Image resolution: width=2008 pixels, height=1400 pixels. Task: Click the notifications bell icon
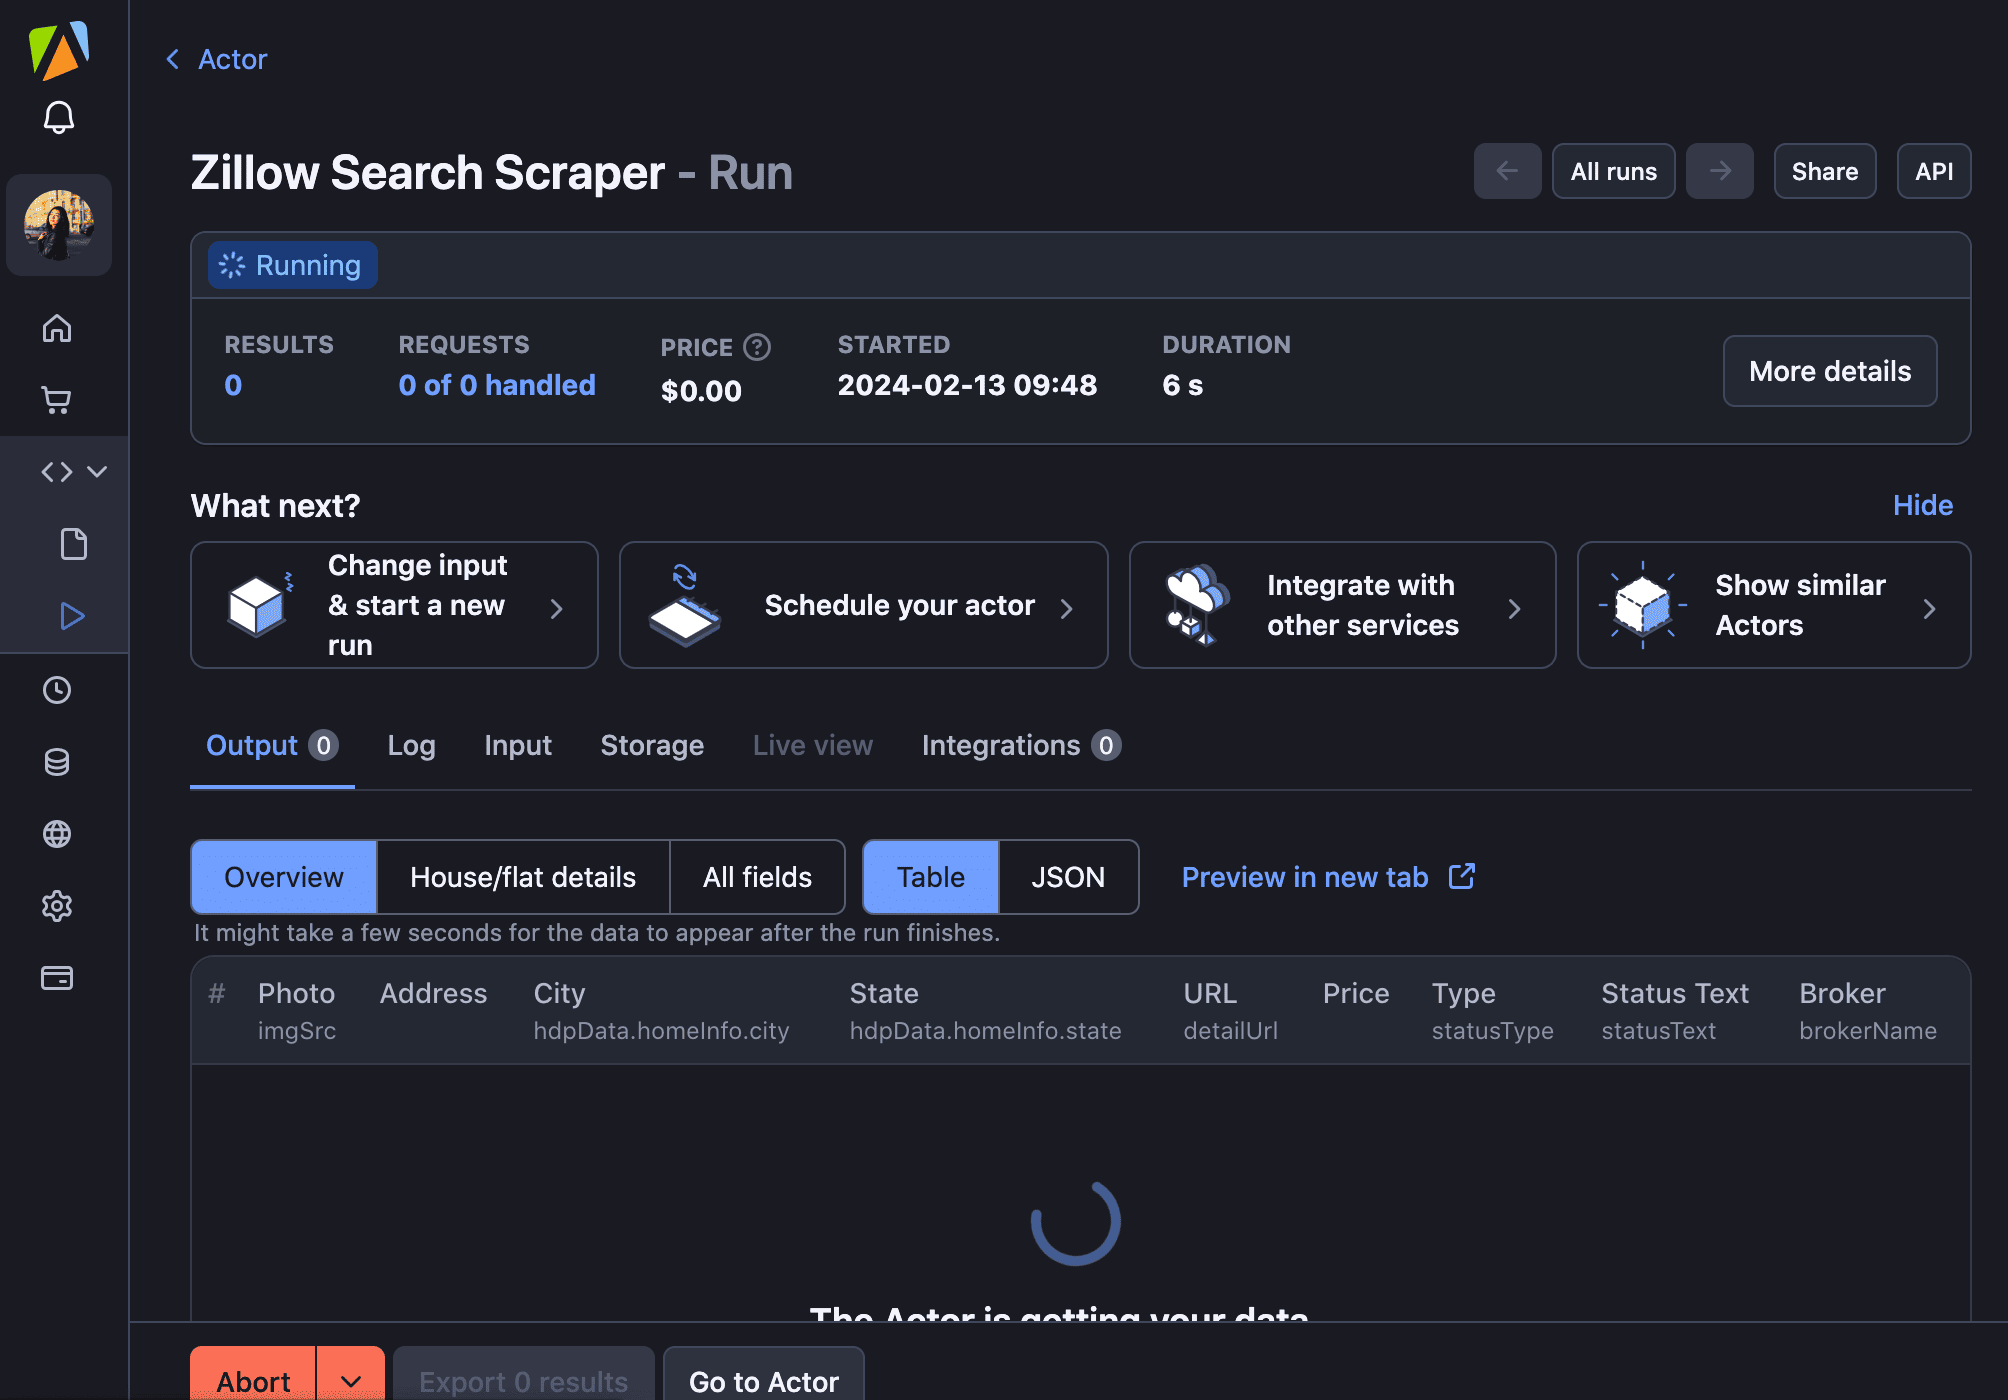[60, 117]
